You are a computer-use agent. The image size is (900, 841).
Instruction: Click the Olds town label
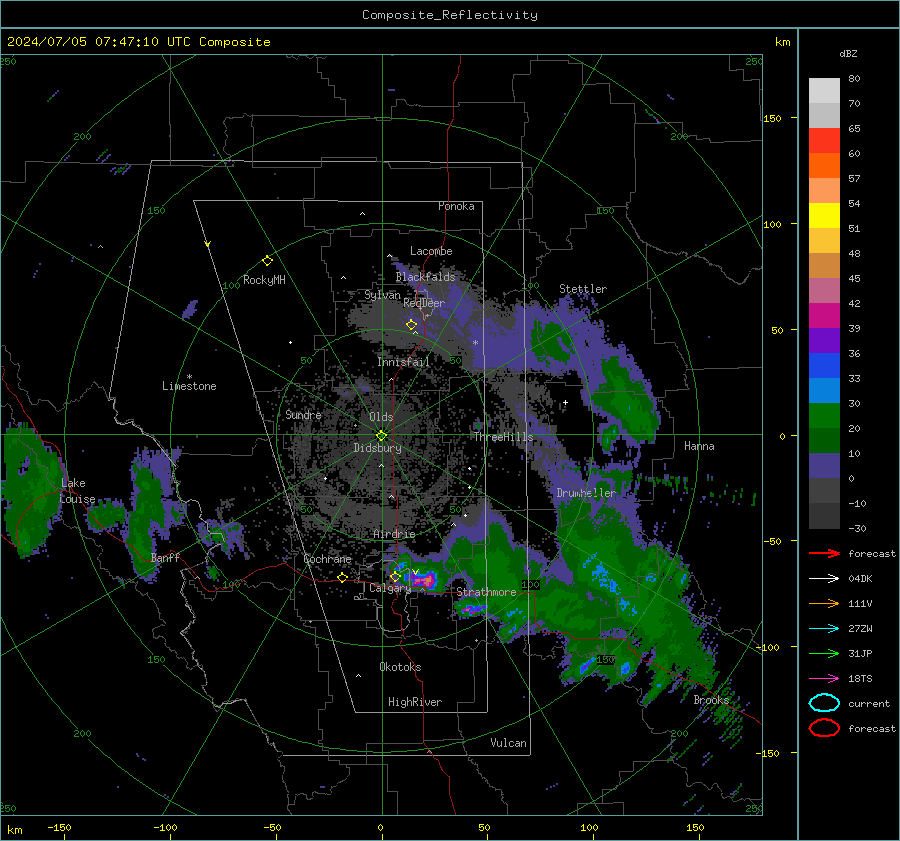(x=381, y=417)
